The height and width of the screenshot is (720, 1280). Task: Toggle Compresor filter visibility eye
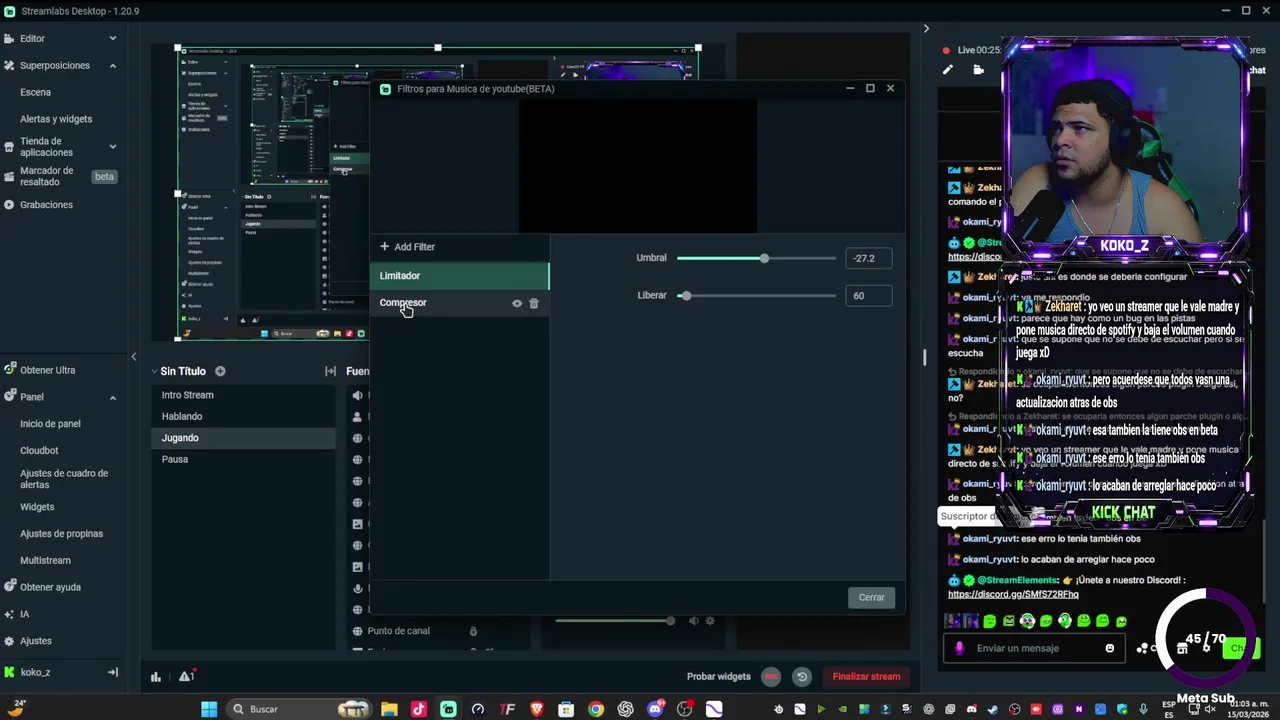coord(517,303)
